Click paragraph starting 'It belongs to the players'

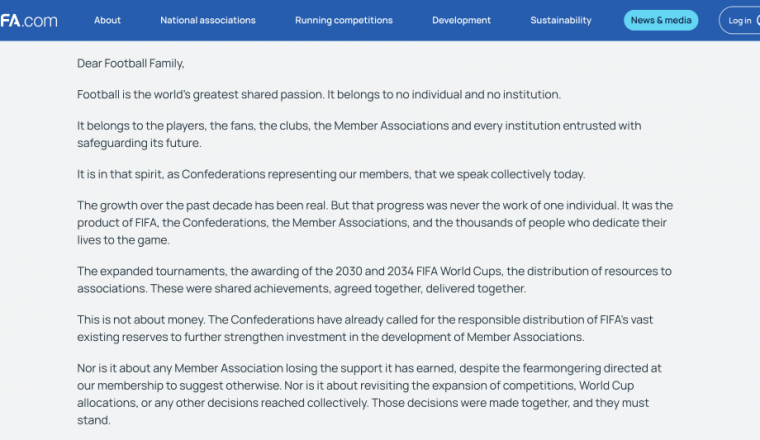(359, 134)
